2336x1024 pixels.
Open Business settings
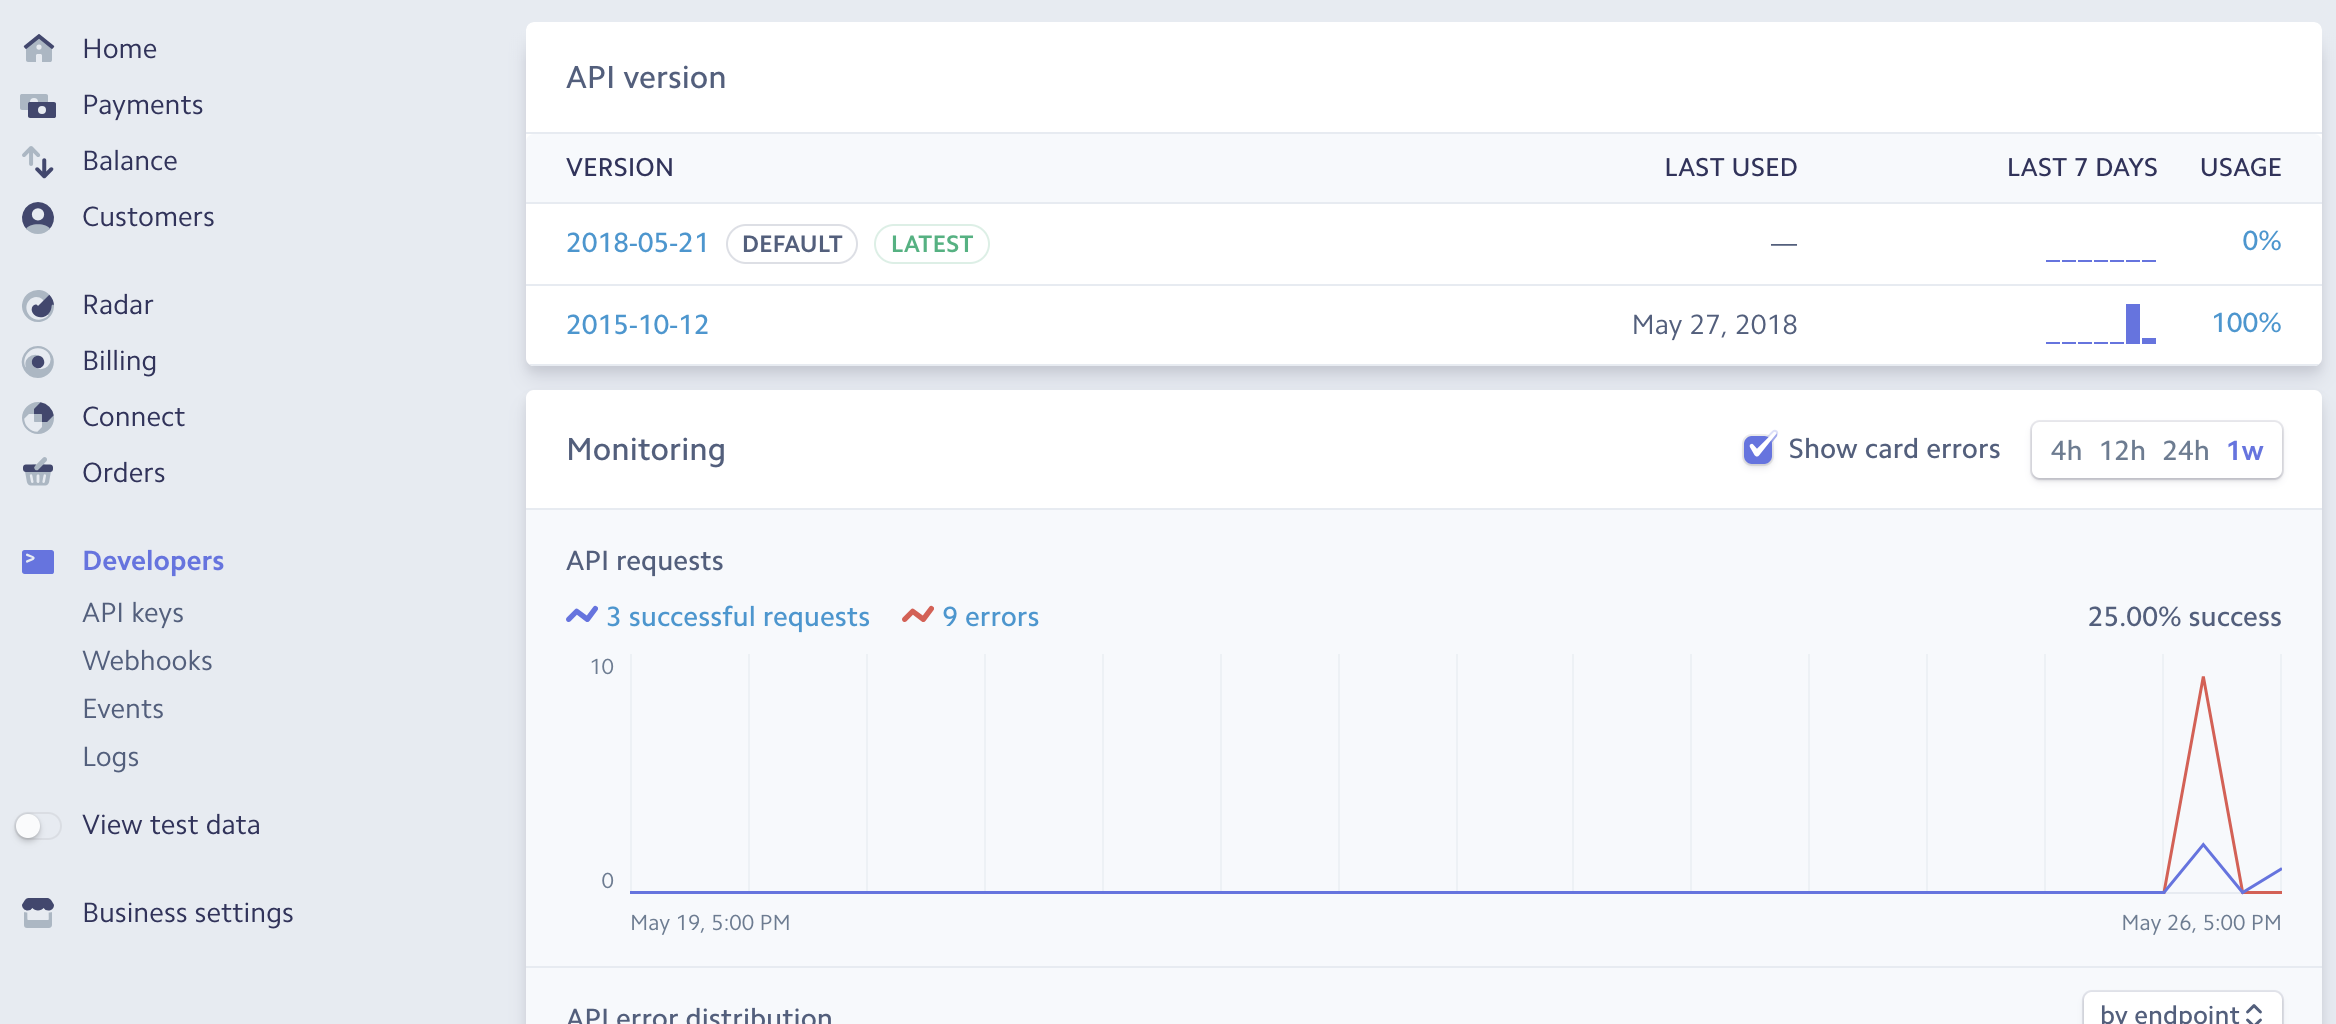(188, 912)
